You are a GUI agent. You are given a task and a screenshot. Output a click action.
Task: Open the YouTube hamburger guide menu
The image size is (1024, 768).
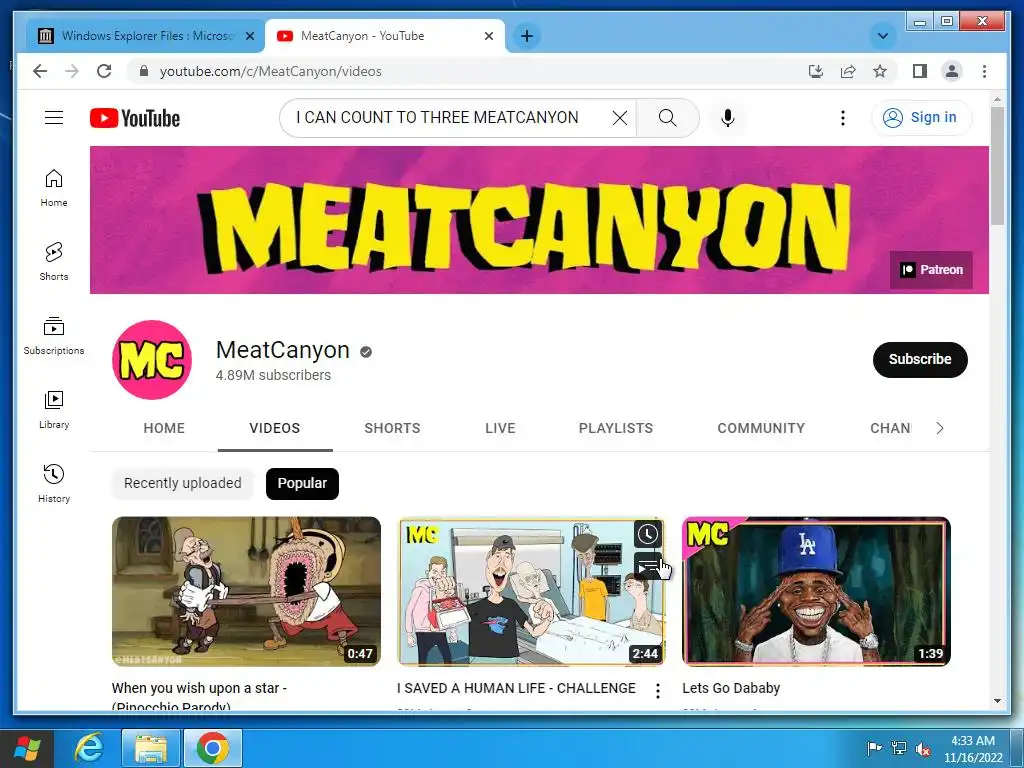(54, 118)
